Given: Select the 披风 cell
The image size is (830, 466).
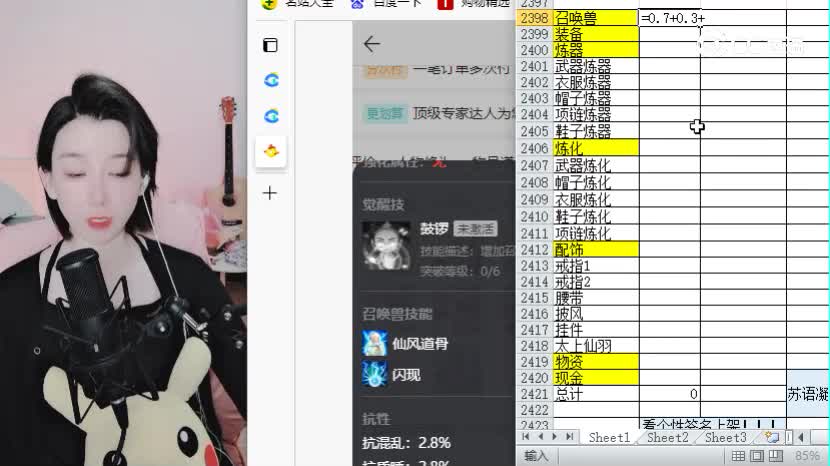Looking at the screenshot, I should point(596,314).
